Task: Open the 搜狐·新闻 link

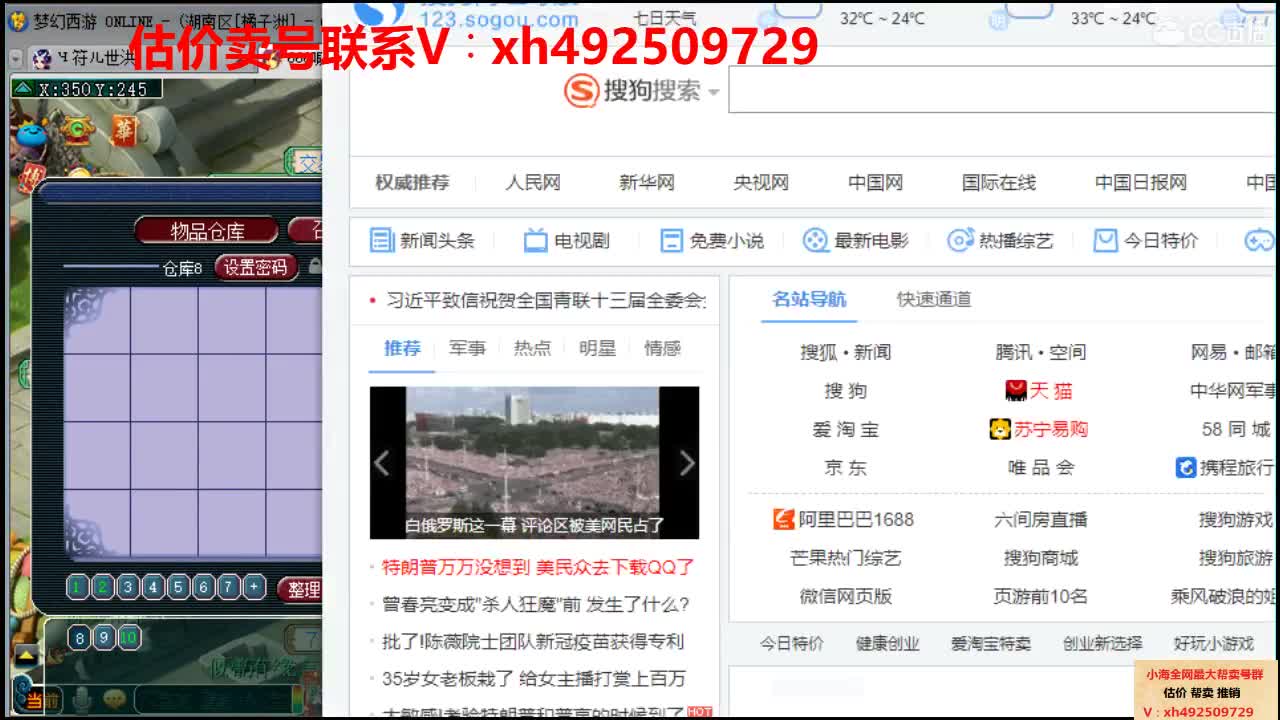Action: coord(845,352)
